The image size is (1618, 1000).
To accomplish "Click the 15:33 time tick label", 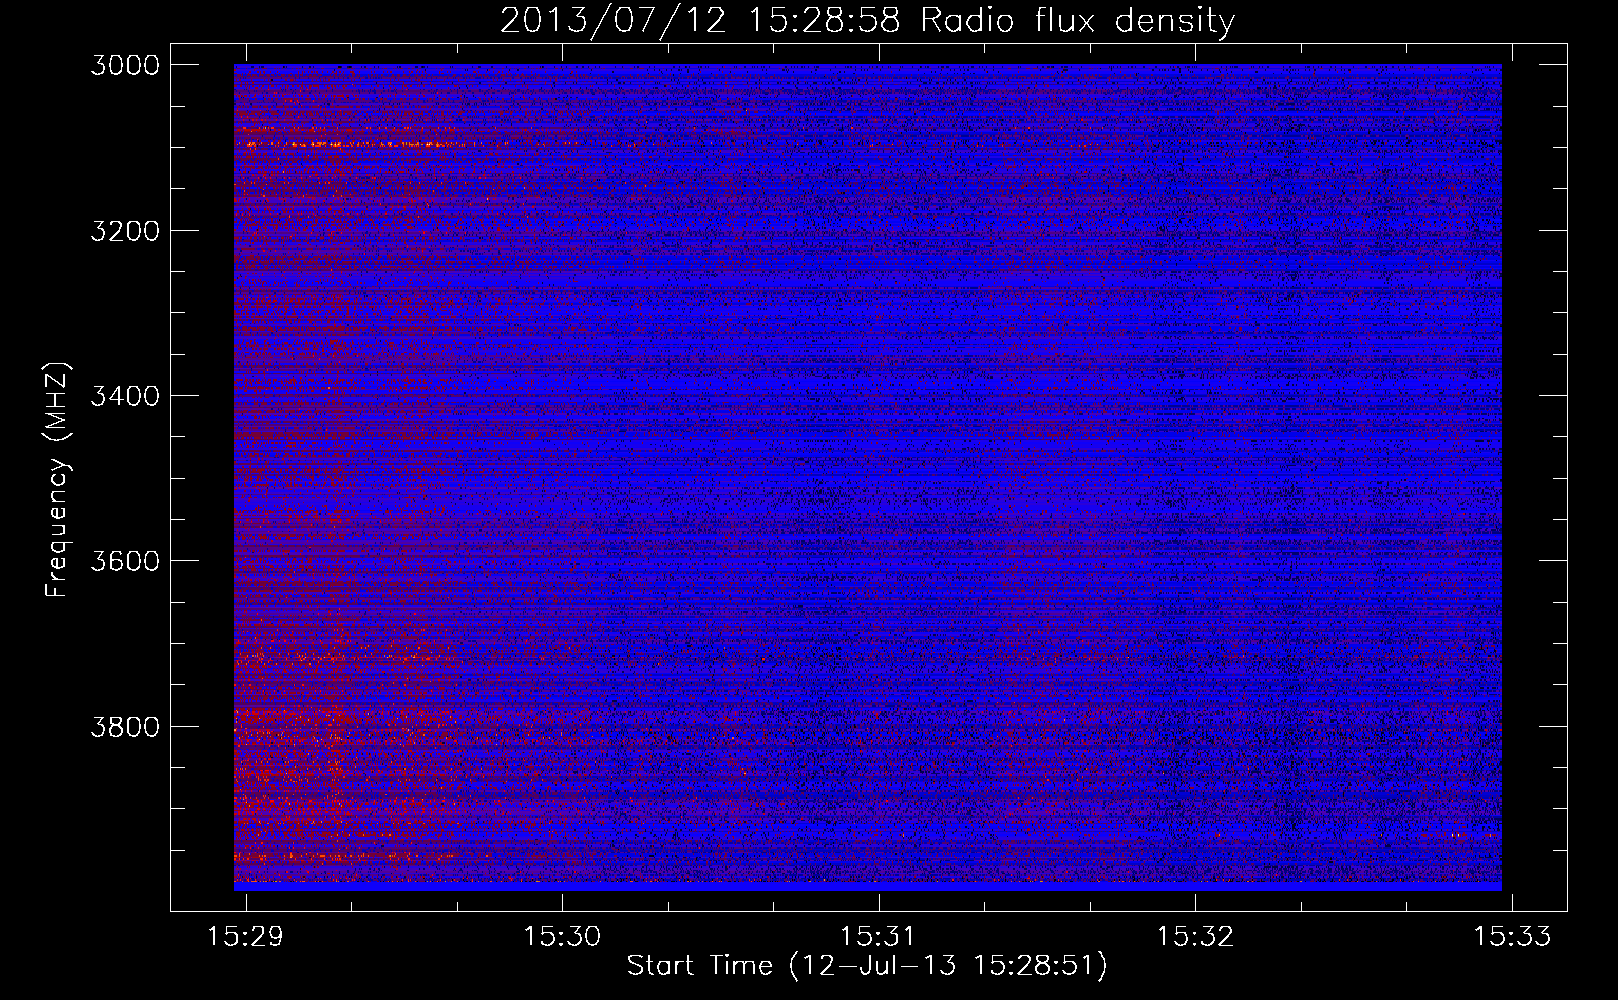I will click(1512, 936).
